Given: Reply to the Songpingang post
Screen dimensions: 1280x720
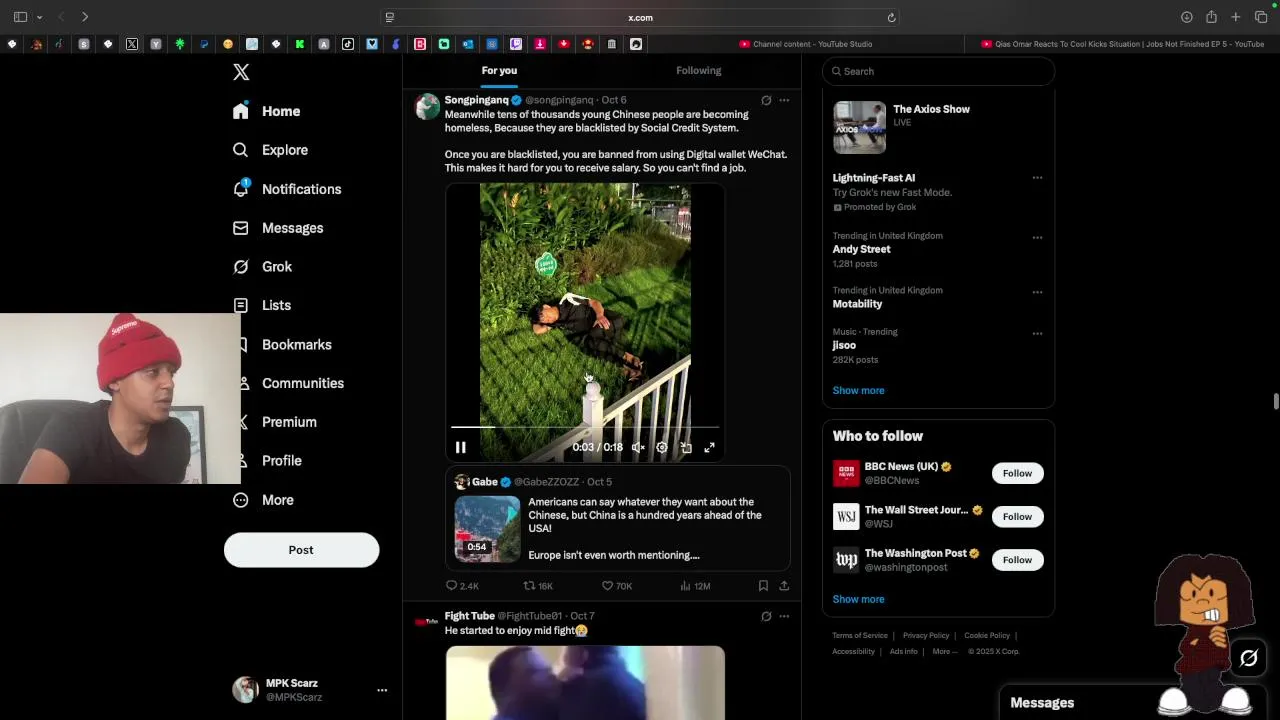Looking at the screenshot, I should pos(462,586).
